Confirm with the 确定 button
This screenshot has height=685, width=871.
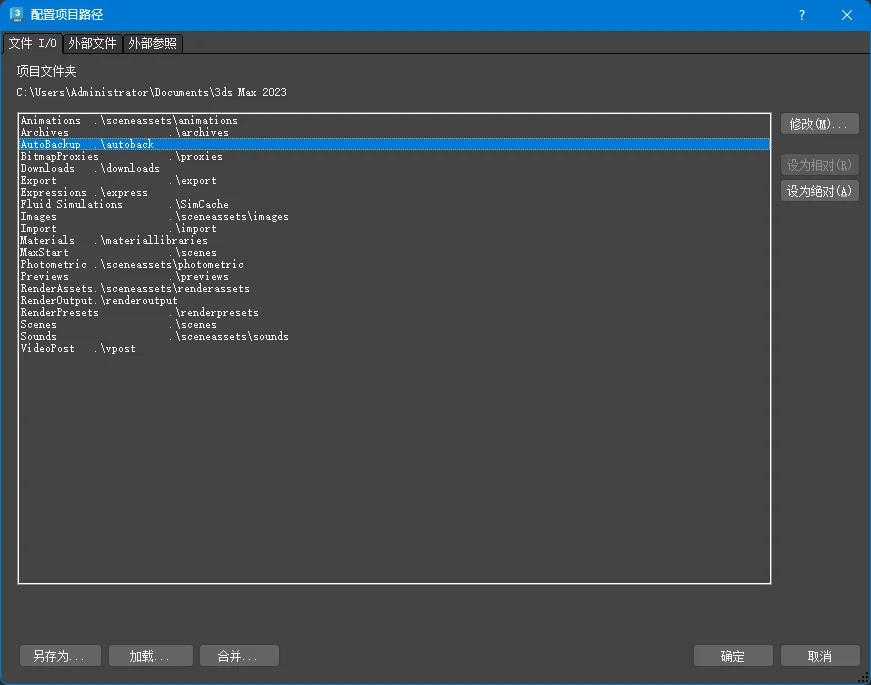(x=732, y=656)
